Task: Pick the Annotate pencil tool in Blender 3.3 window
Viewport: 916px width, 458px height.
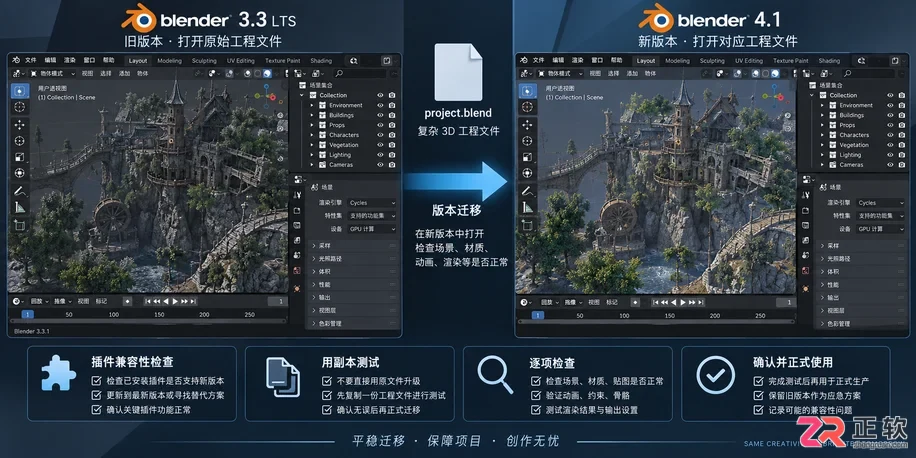Action: point(20,191)
